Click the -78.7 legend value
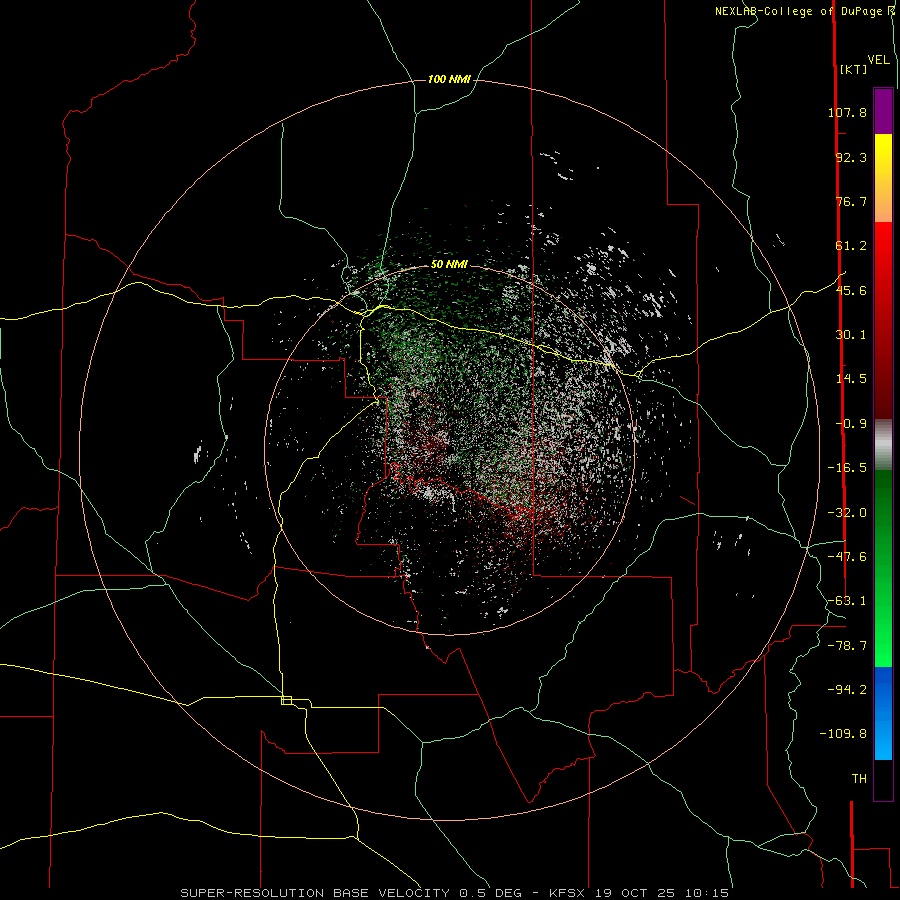The height and width of the screenshot is (900, 900). tap(847, 646)
